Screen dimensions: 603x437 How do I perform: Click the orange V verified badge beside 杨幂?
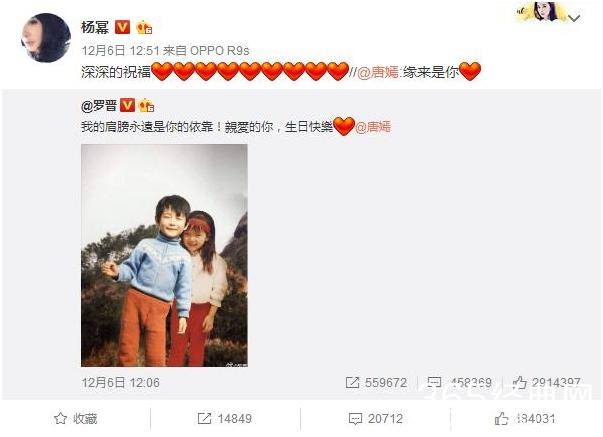(x=123, y=27)
